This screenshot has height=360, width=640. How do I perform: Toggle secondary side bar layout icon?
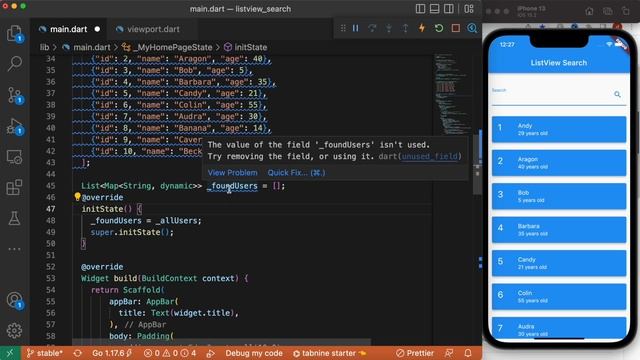click(448, 9)
